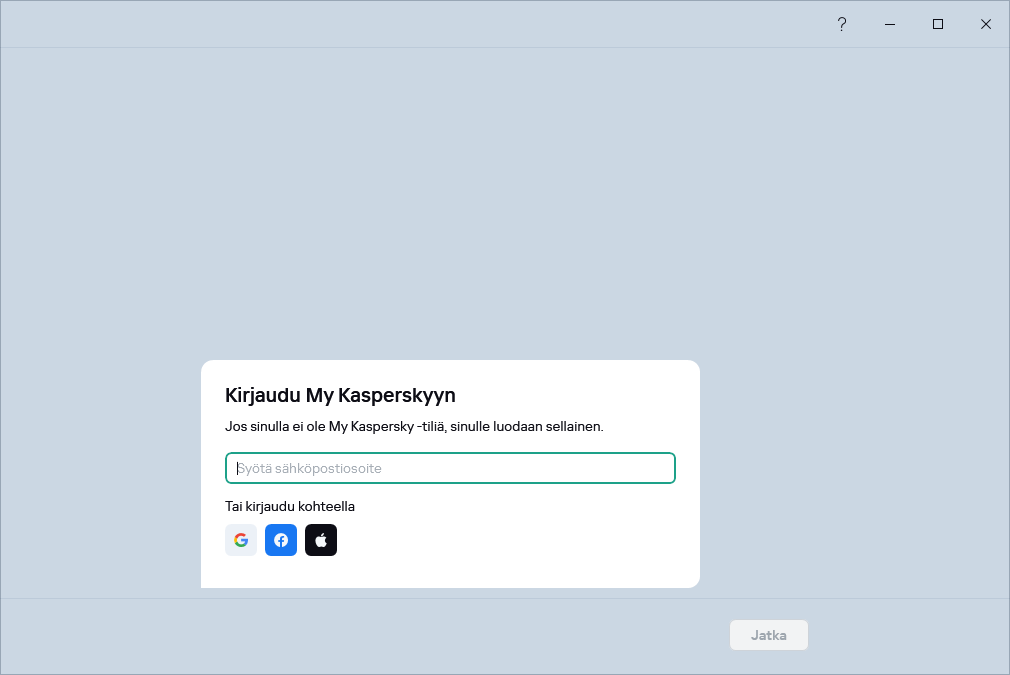Authenticate with Facebook from the icon row

281,540
